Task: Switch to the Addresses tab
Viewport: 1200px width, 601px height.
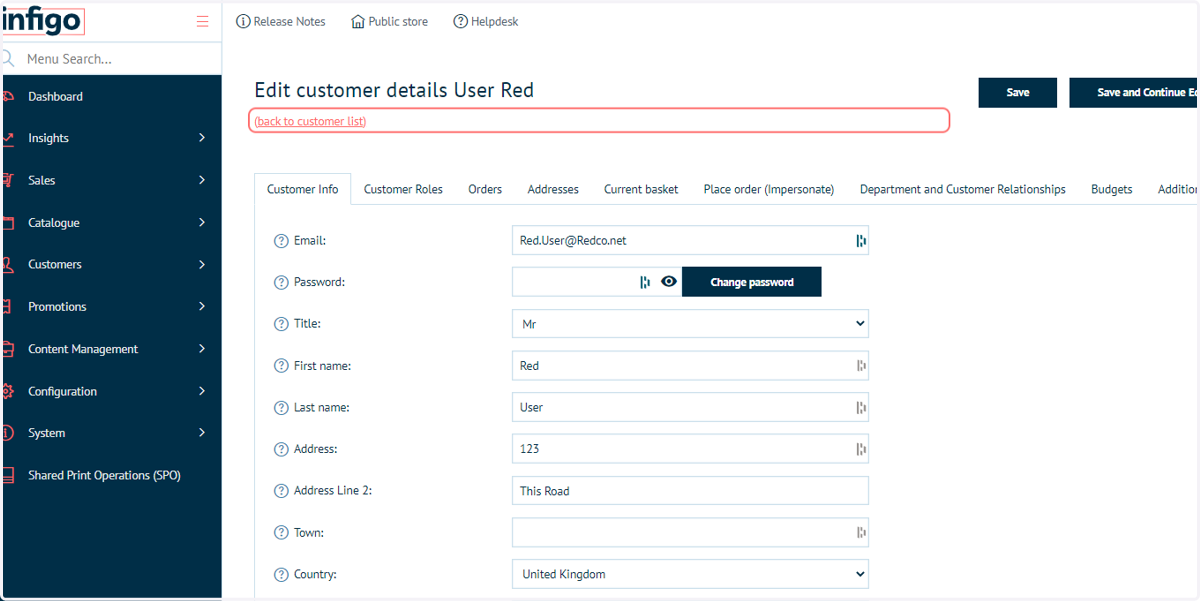Action: pyautogui.click(x=553, y=189)
